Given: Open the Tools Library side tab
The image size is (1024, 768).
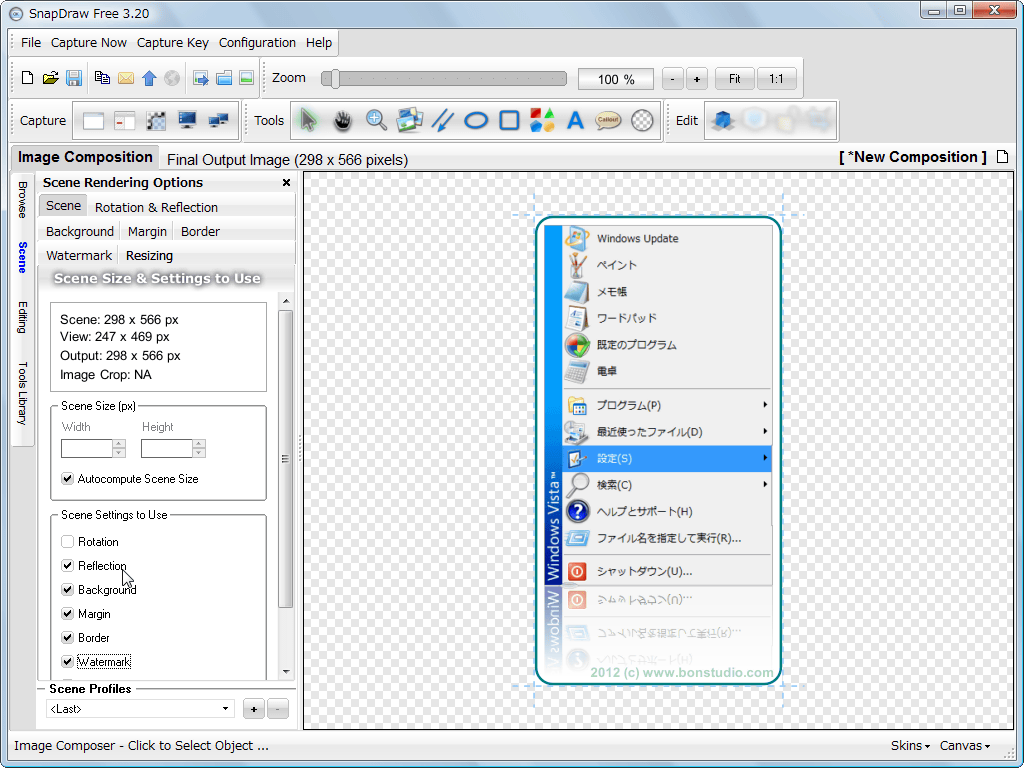Looking at the screenshot, I should (x=22, y=393).
